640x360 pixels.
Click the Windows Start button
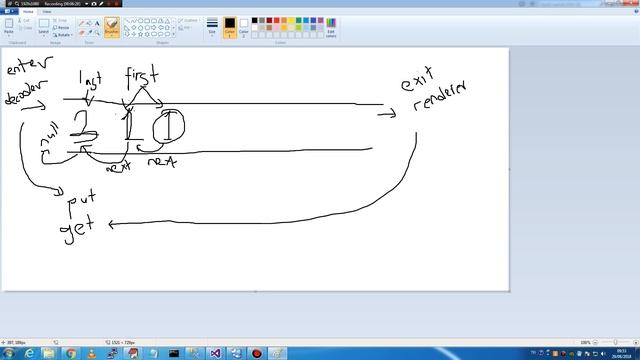click(9, 353)
